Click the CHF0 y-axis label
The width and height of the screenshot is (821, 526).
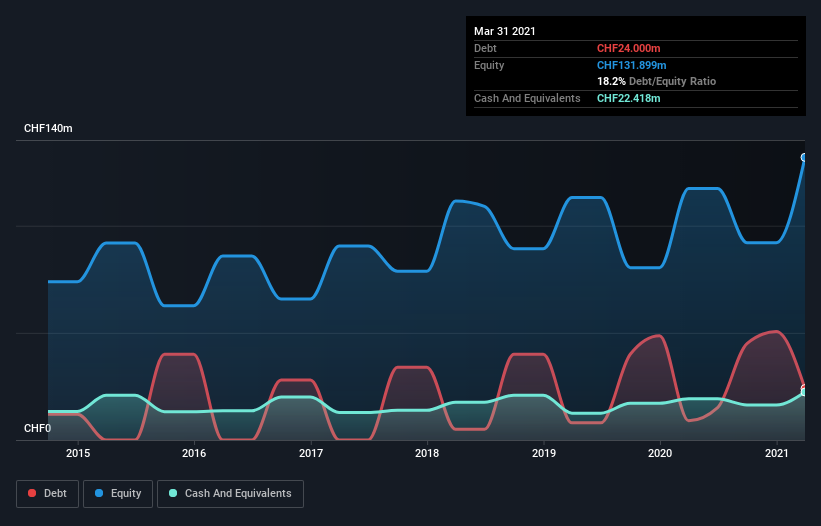tap(38, 428)
